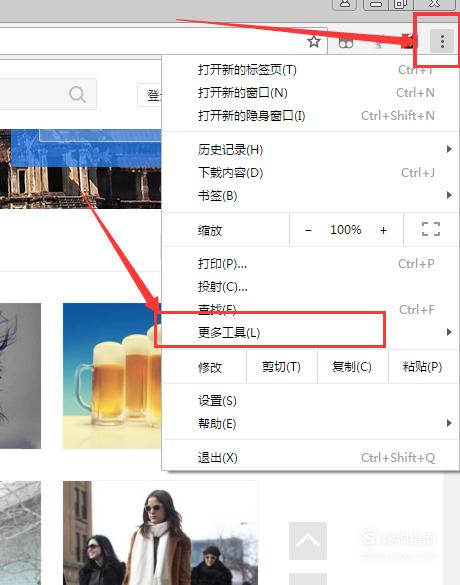This screenshot has width=460, height=585.
Task: Select 打开新的标签页(T) menu item
Action: click(310, 70)
